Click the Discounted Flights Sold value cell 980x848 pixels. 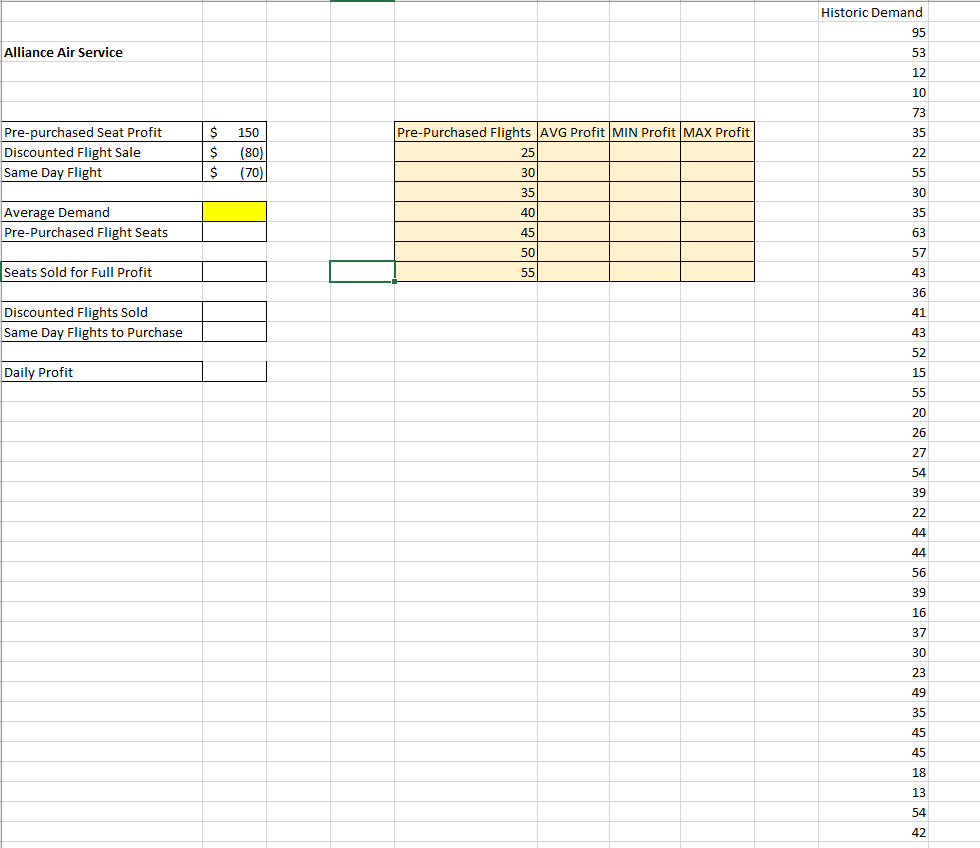point(234,311)
